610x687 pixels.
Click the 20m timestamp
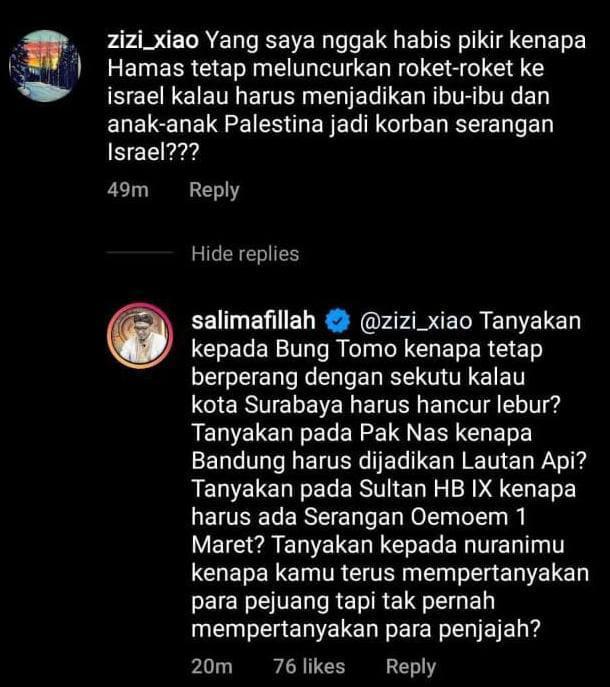(212, 666)
